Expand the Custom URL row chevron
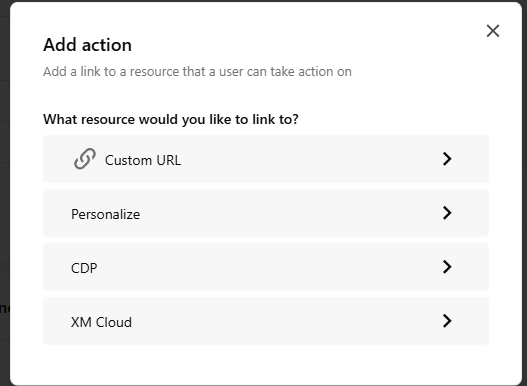The height and width of the screenshot is (386, 527). click(447, 159)
